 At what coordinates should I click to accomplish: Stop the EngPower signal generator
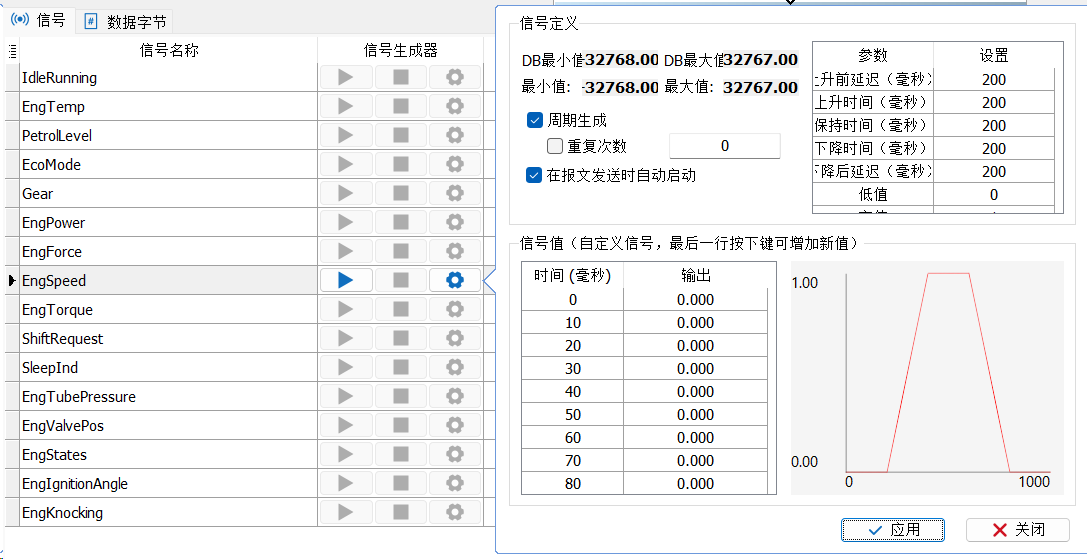coord(400,223)
